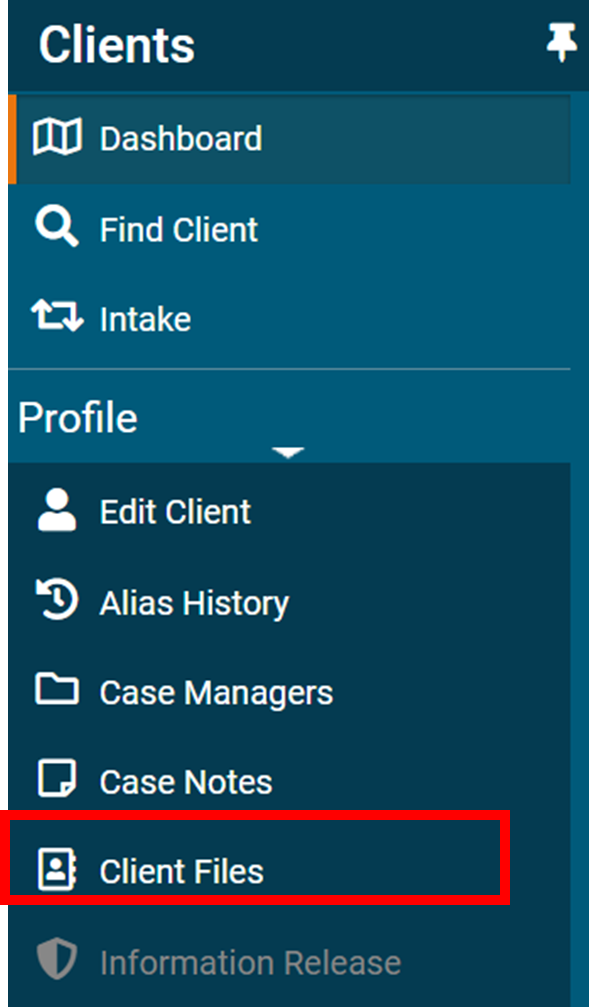Toggle the sidebar pin at the top

point(563,42)
